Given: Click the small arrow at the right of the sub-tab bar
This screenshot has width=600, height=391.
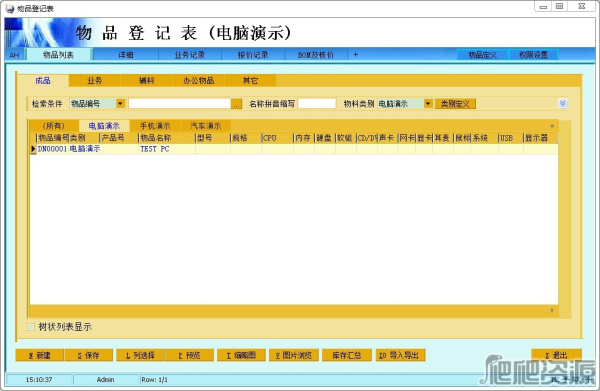Looking at the screenshot, I should pyautogui.click(x=552, y=126).
